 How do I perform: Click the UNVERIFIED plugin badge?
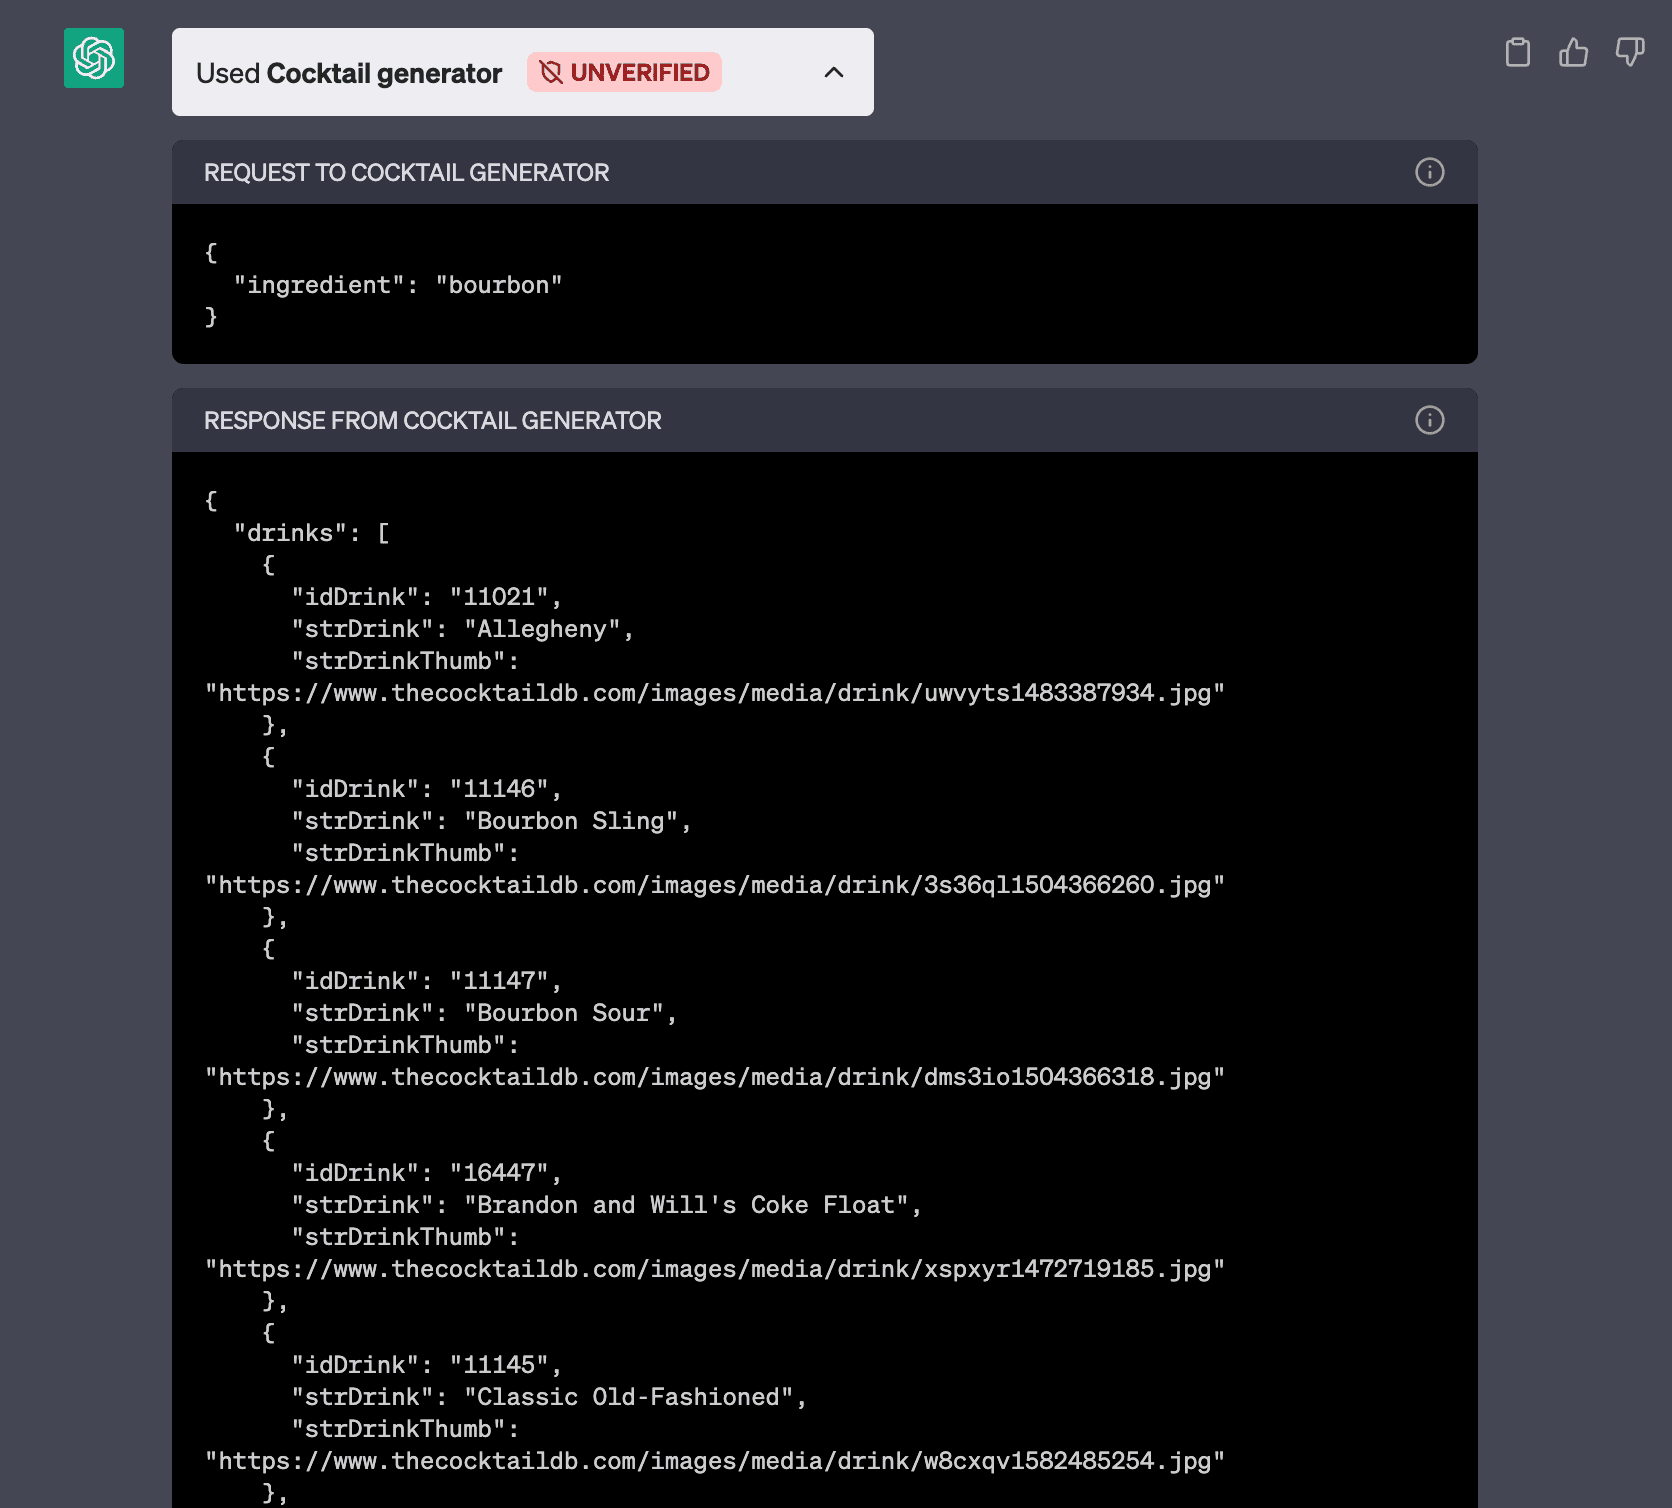click(x=624, y=72)
